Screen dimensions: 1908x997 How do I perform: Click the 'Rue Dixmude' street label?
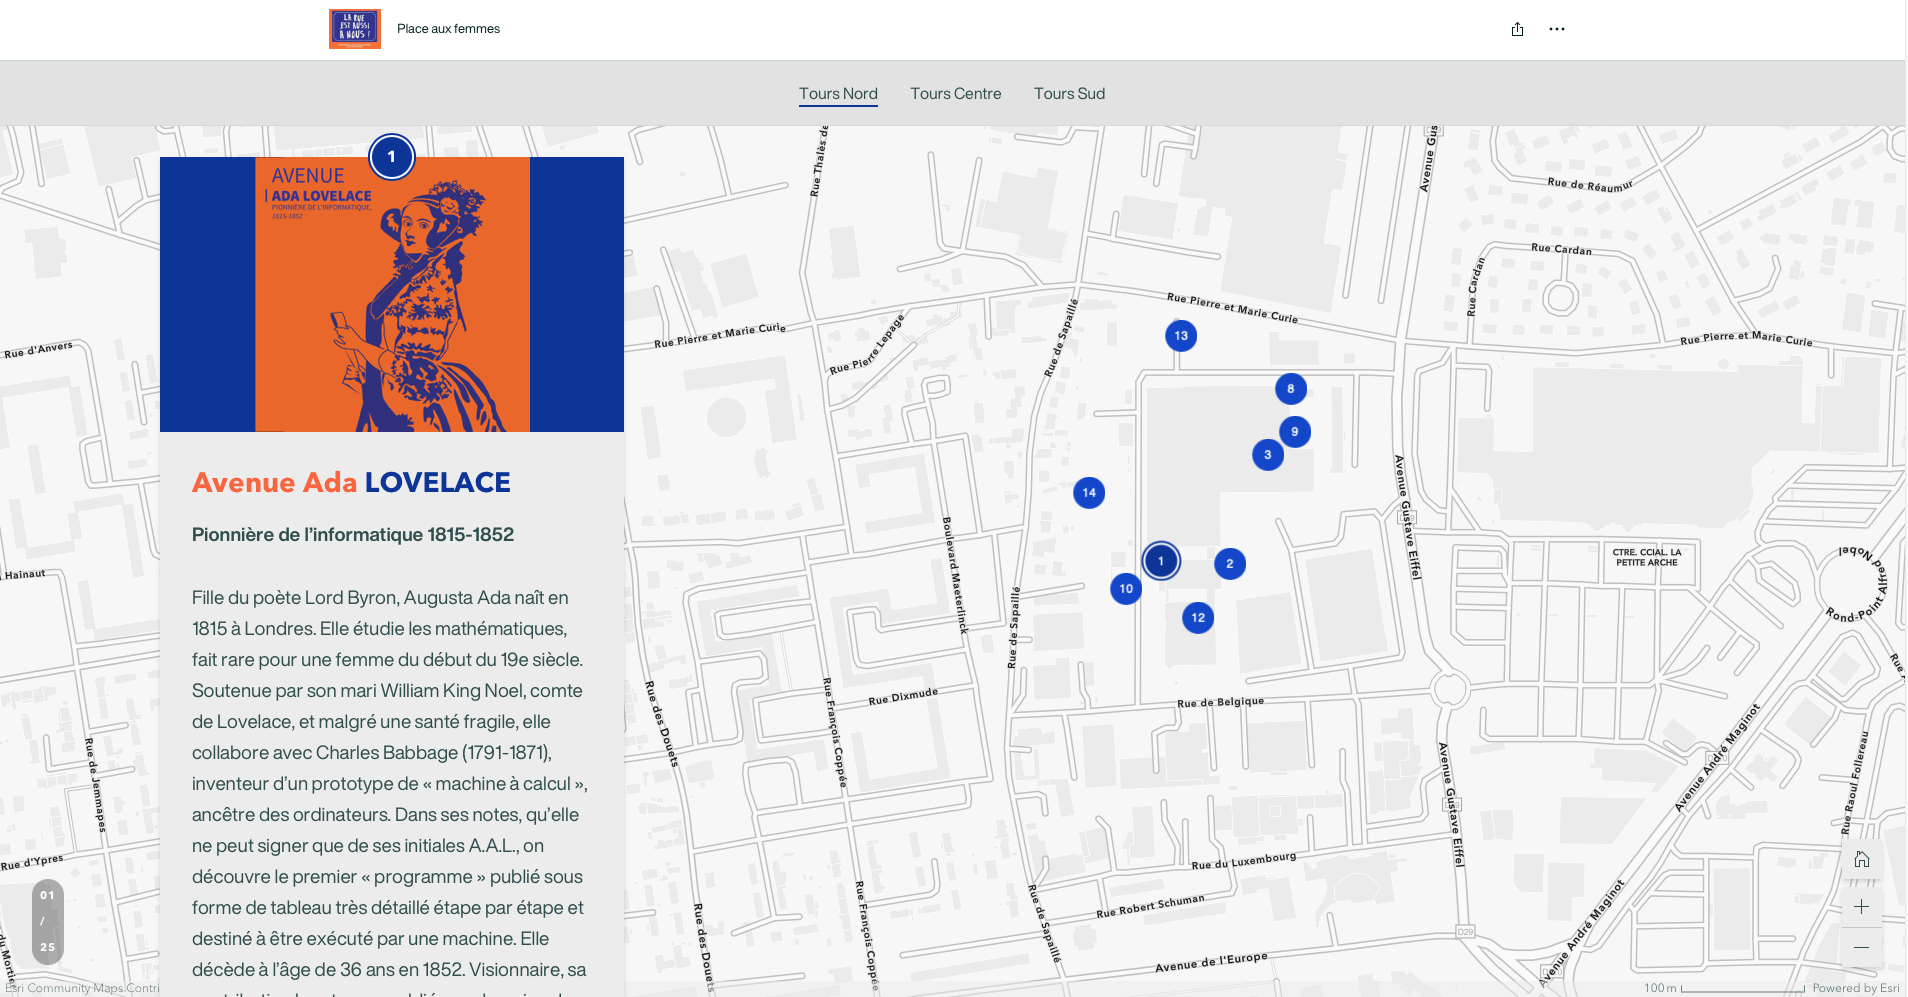pos(903,696)
